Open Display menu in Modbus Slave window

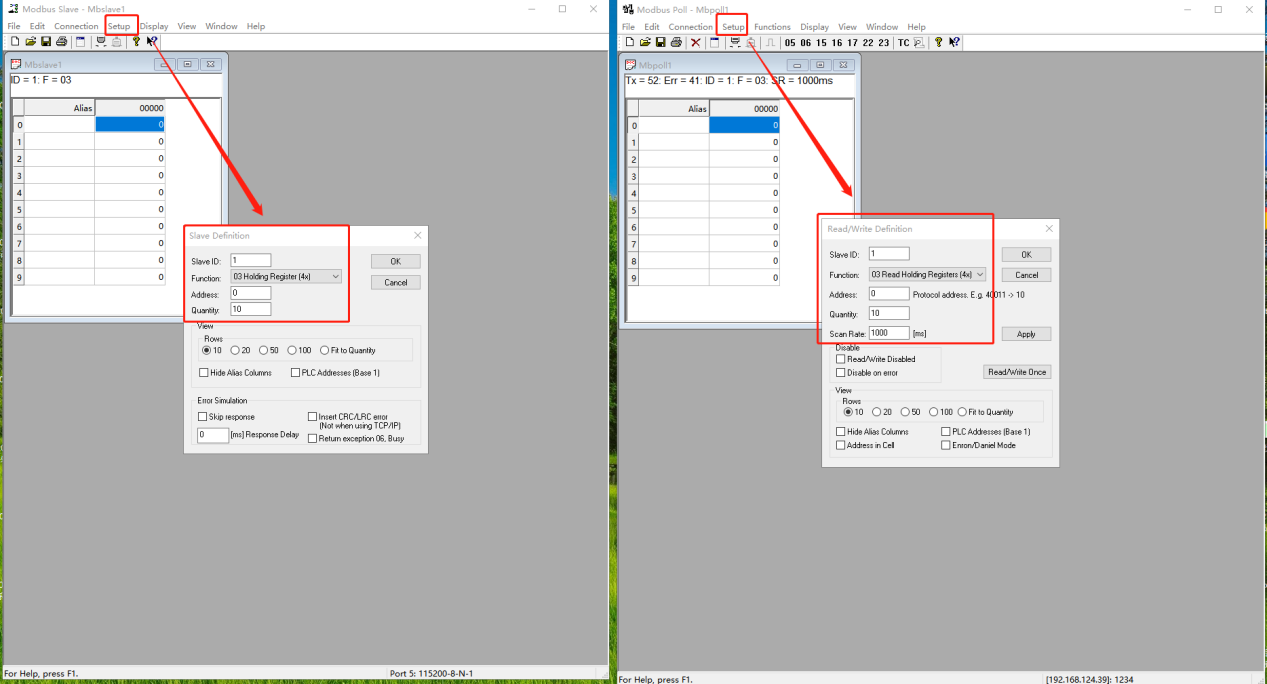click(154, 26)
